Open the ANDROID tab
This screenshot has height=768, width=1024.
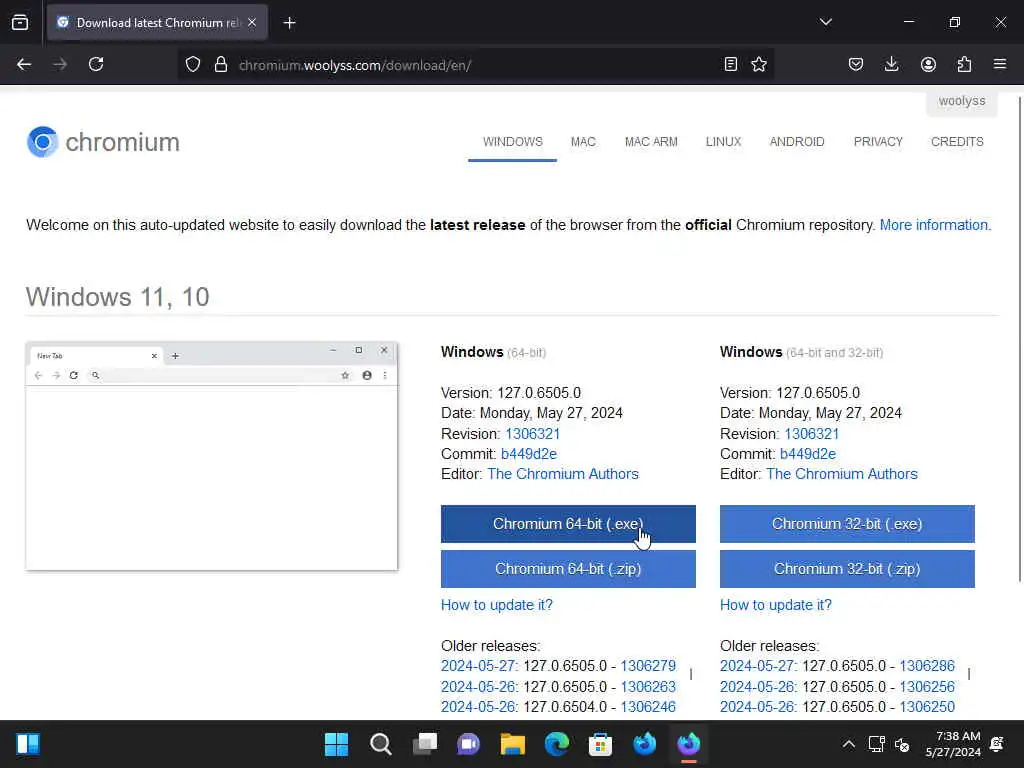click(797, 142)
